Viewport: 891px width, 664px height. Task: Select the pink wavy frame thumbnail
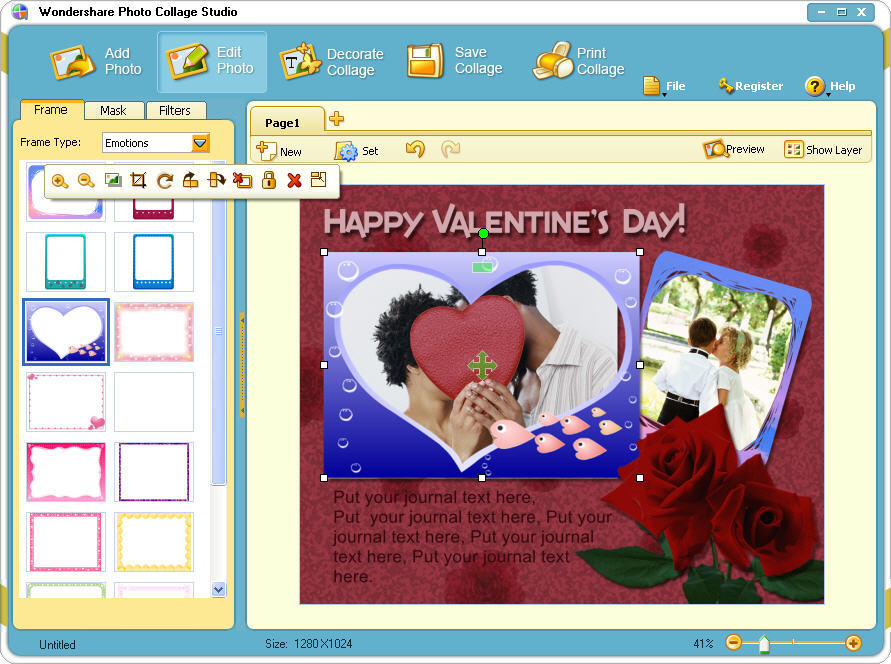(x=66, y=471)
